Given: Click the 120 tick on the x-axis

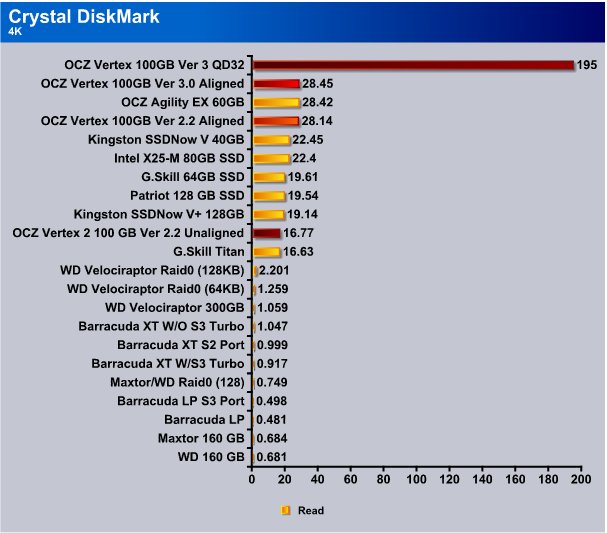Looking at the screenshot, I should (x=449, y=479).
